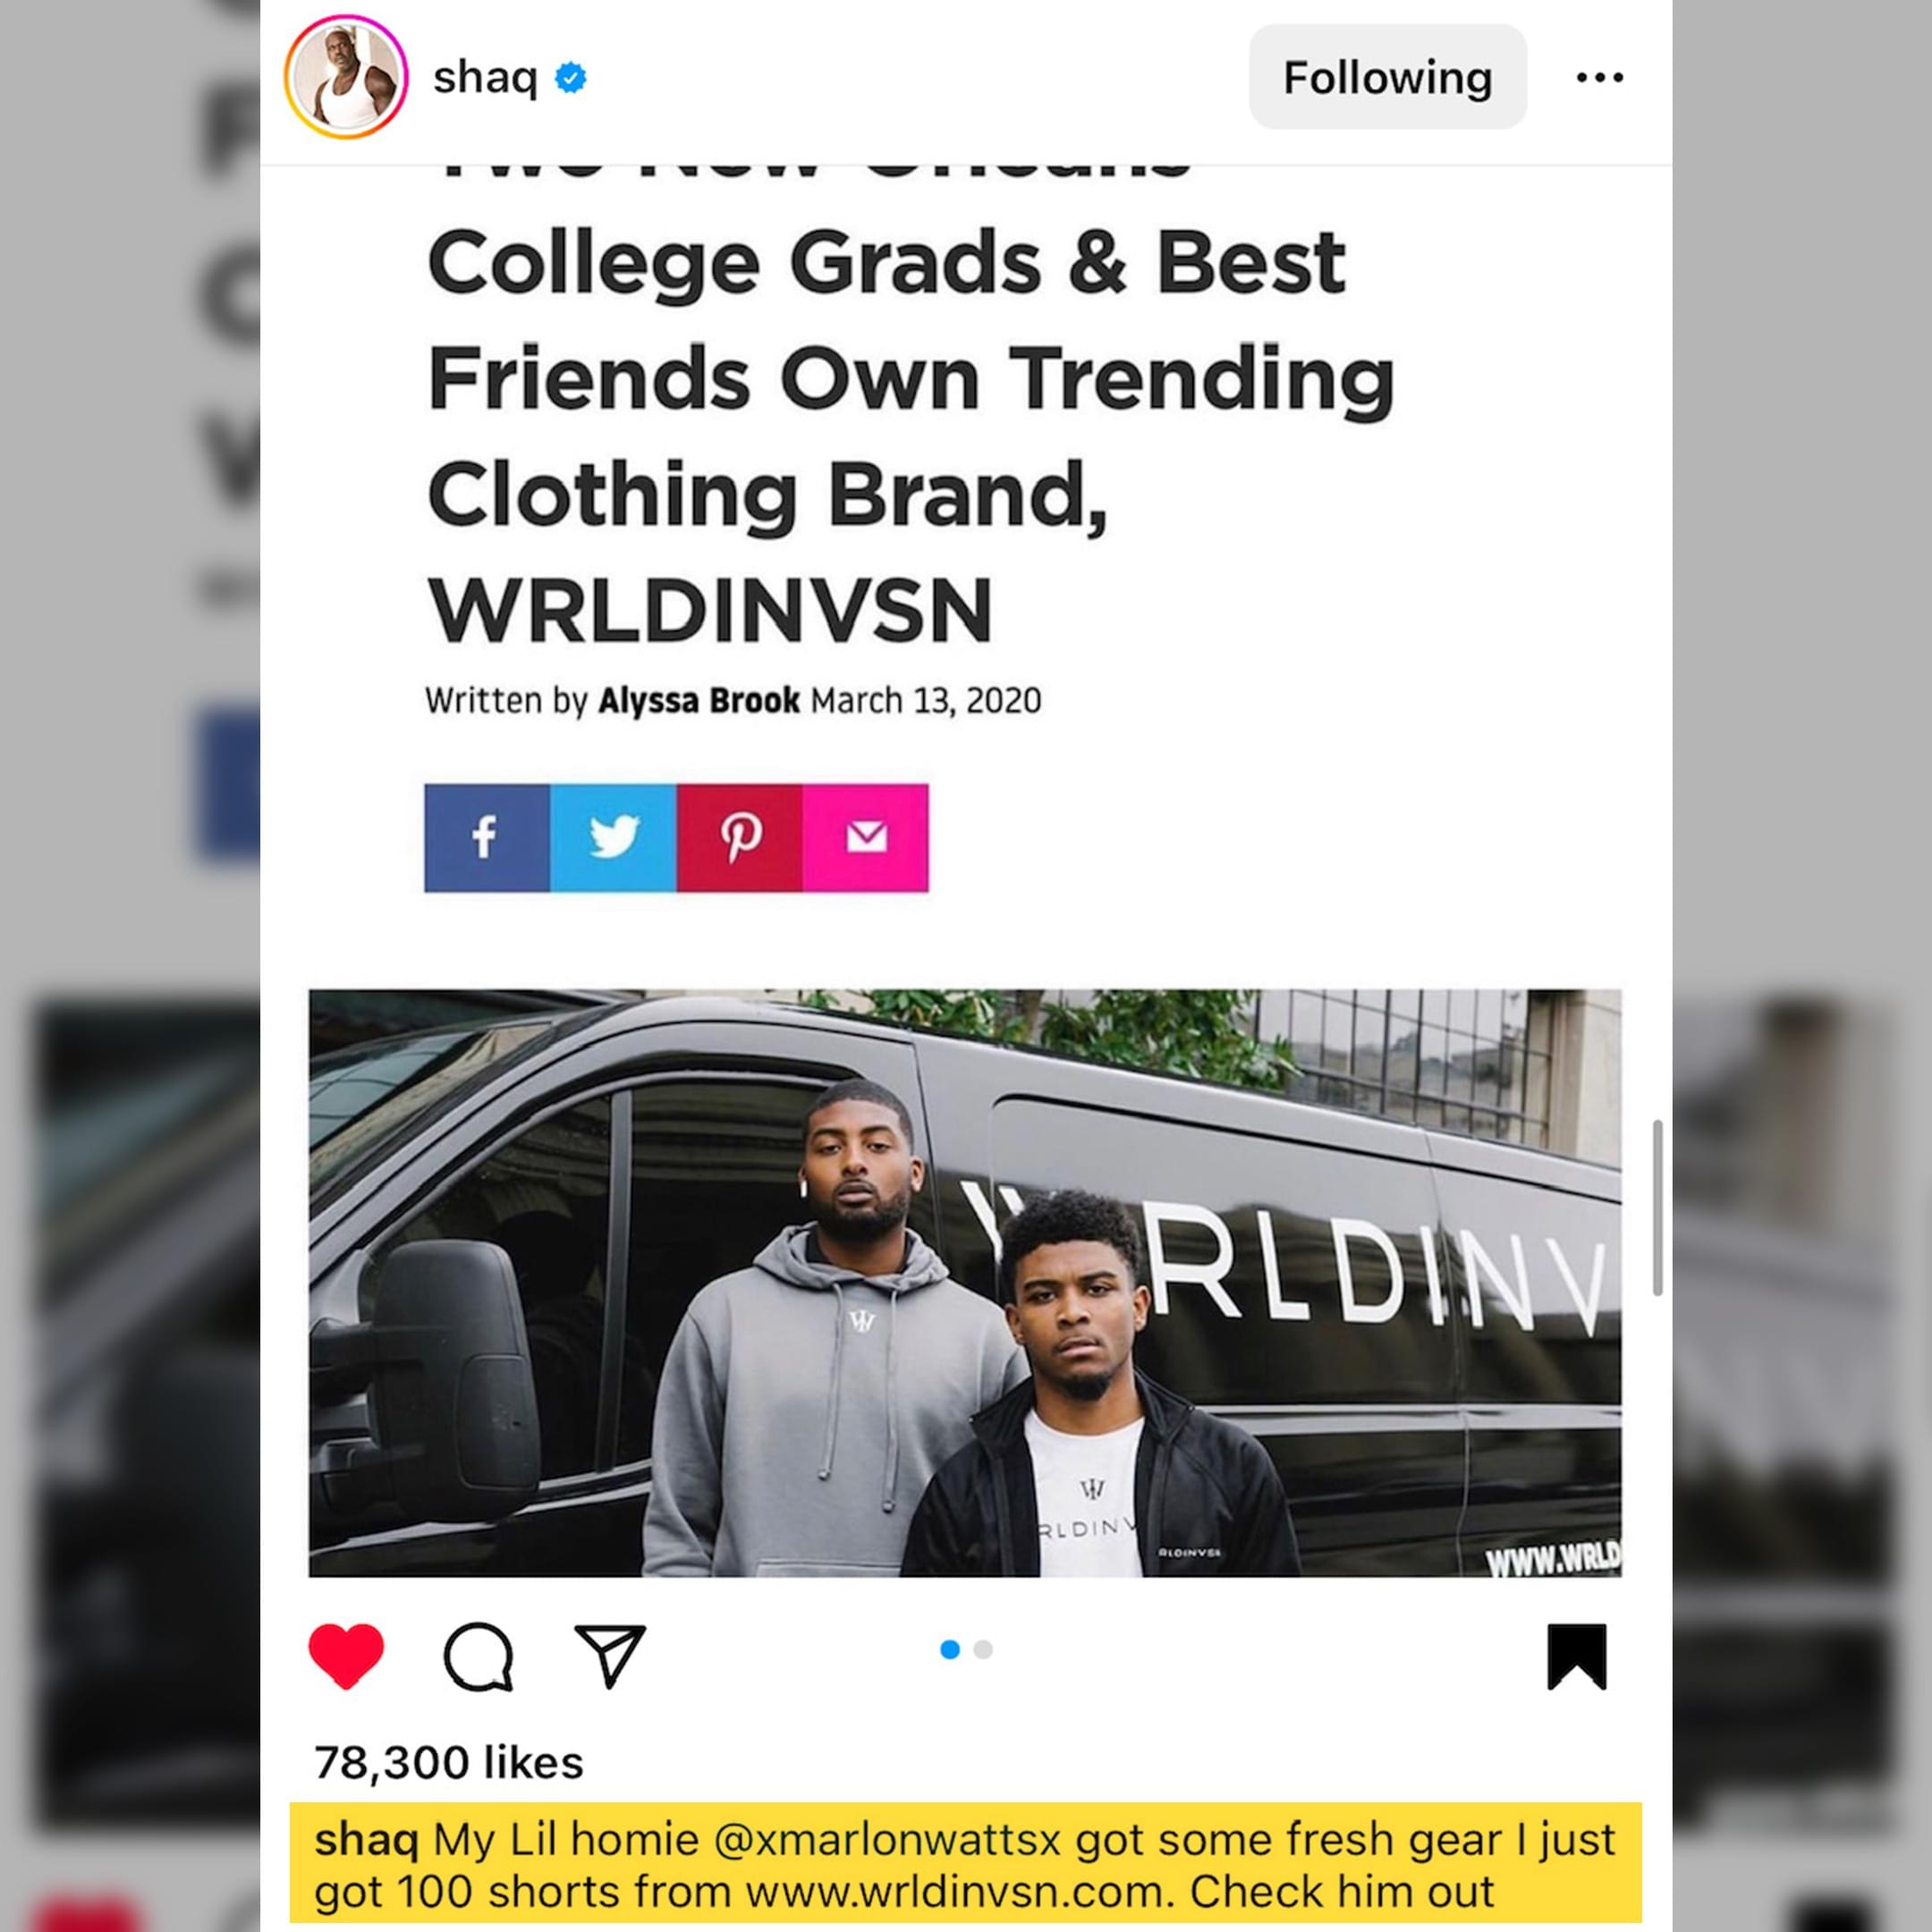The image size is (1932, 1932).
Task: Toggle the saved bookmark icon
Action: pyautogui.click(x=1577, y=1656)
